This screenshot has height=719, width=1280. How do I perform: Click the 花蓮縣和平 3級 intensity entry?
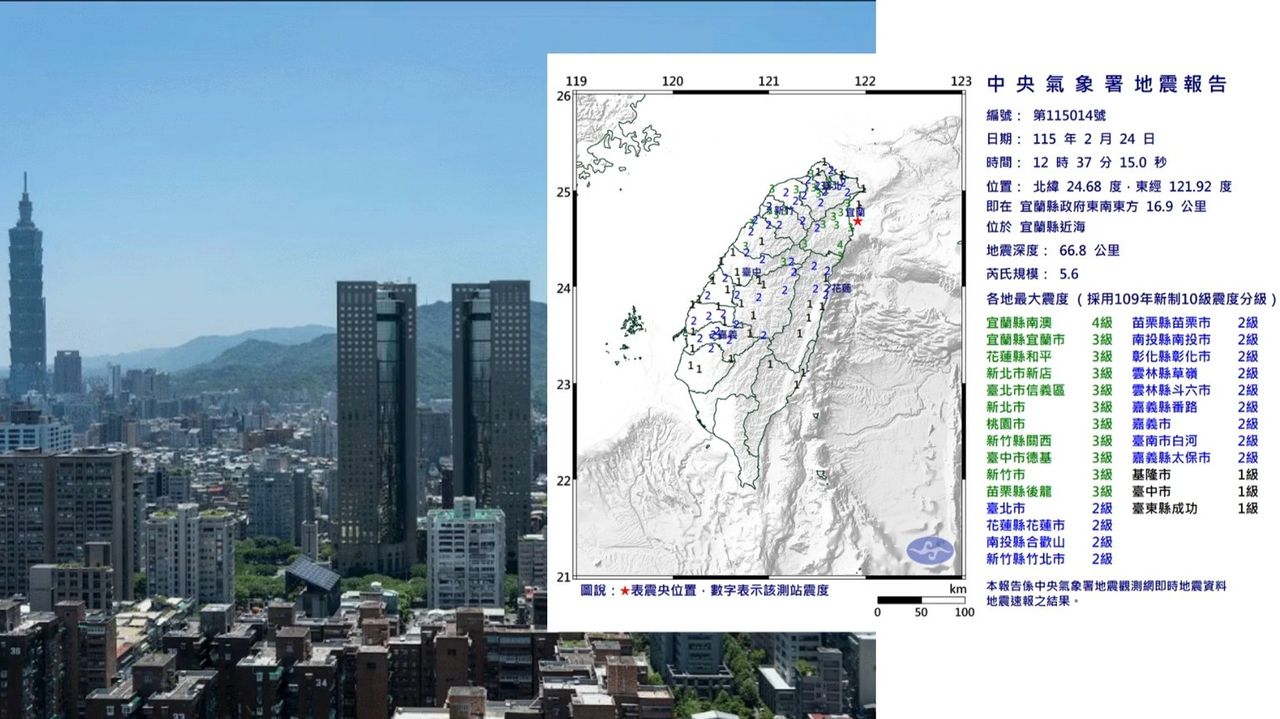tap(1049, 356)
